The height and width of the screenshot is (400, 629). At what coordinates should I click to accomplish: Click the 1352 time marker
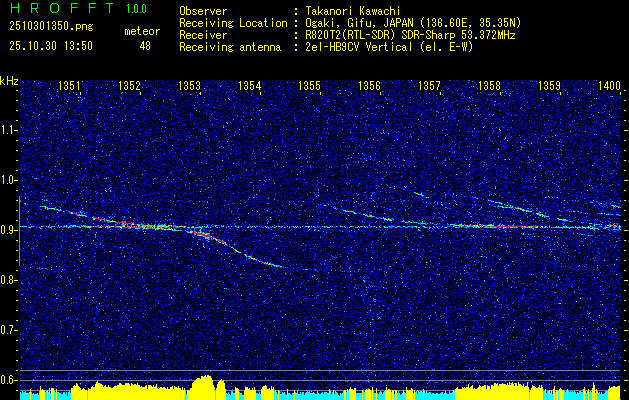(129, 86)
